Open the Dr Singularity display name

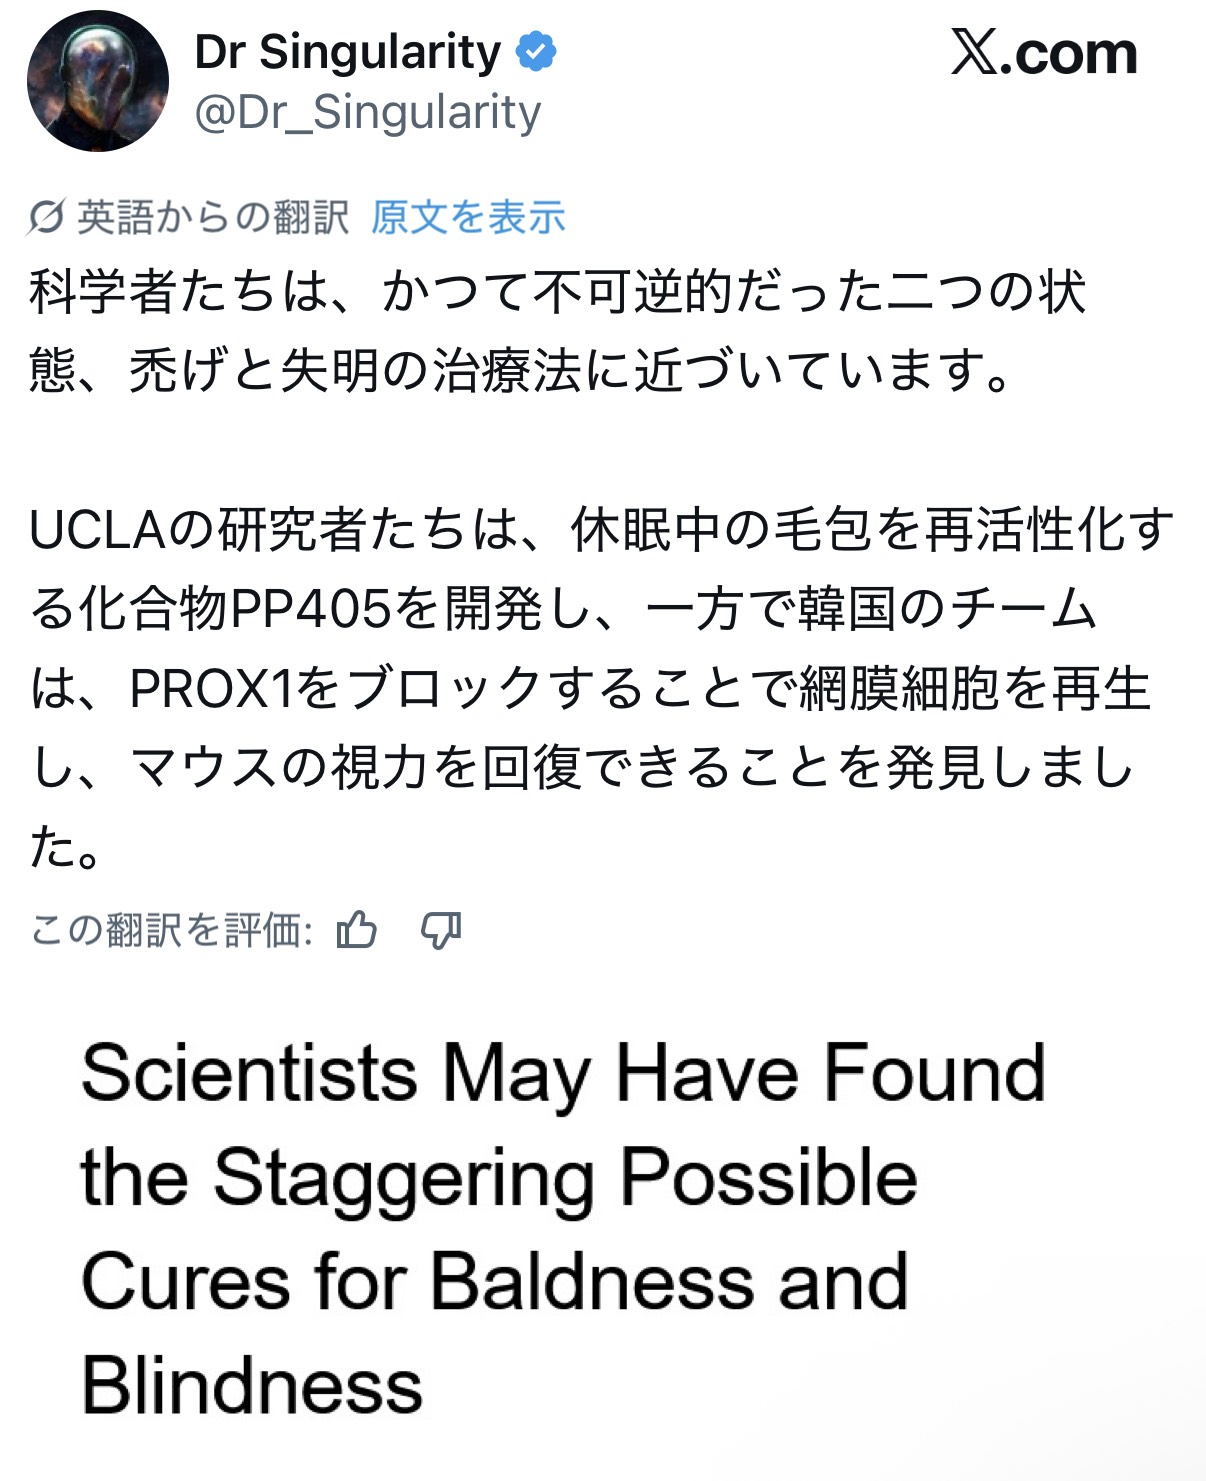tap(347, 52)
